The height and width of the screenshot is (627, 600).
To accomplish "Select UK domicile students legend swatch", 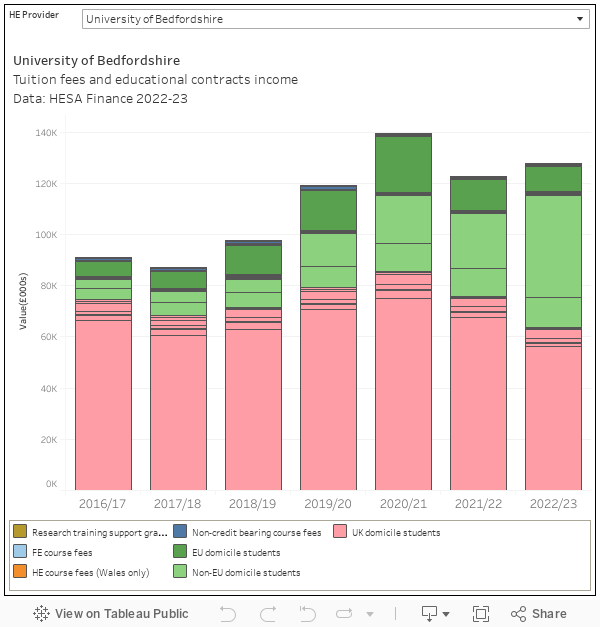I will 339,533.
